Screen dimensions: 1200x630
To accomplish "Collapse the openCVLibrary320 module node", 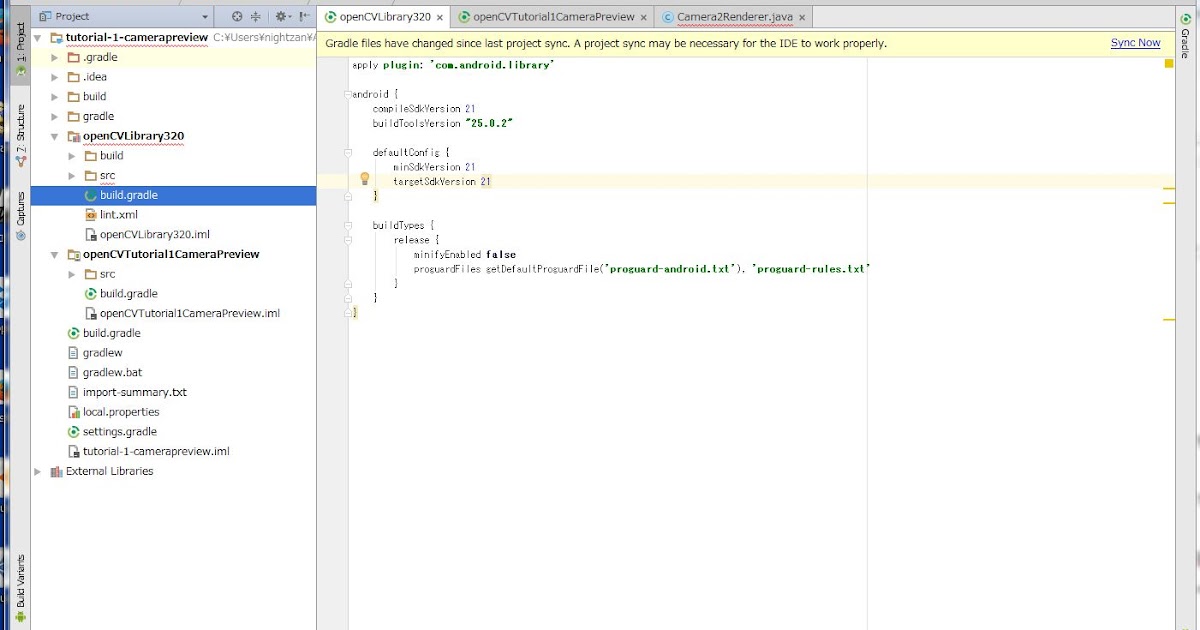I will tap(54, 136).
